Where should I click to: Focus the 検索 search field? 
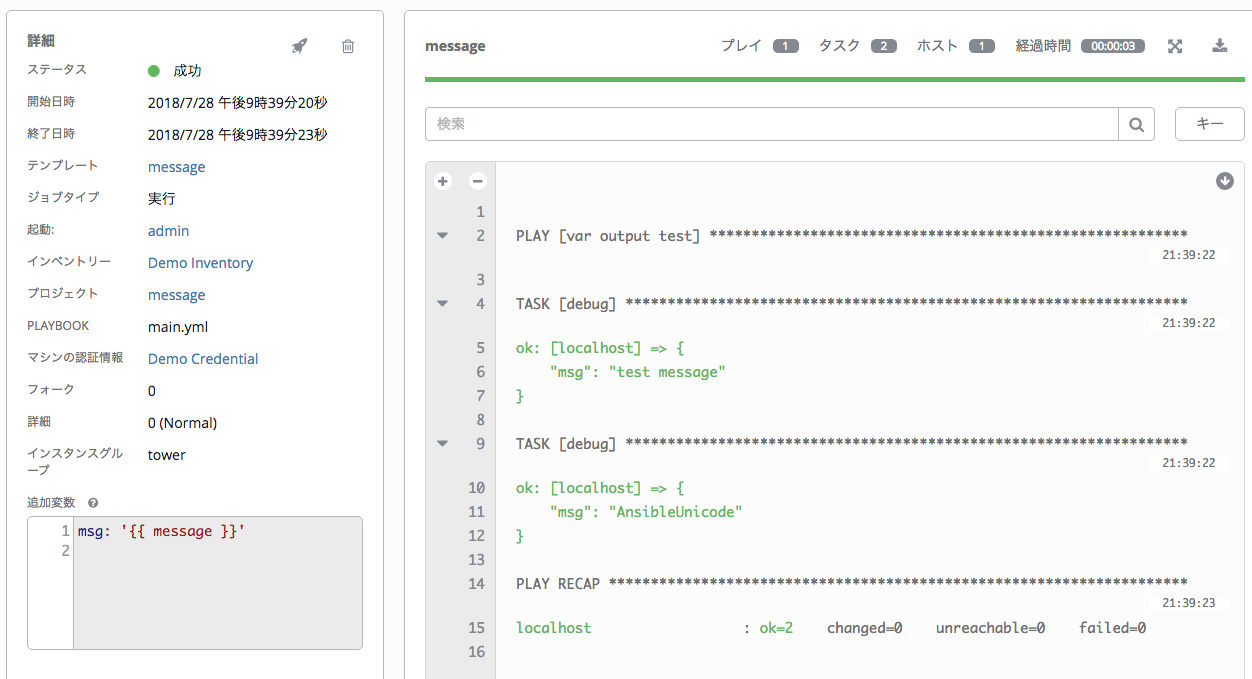point(771,124)
